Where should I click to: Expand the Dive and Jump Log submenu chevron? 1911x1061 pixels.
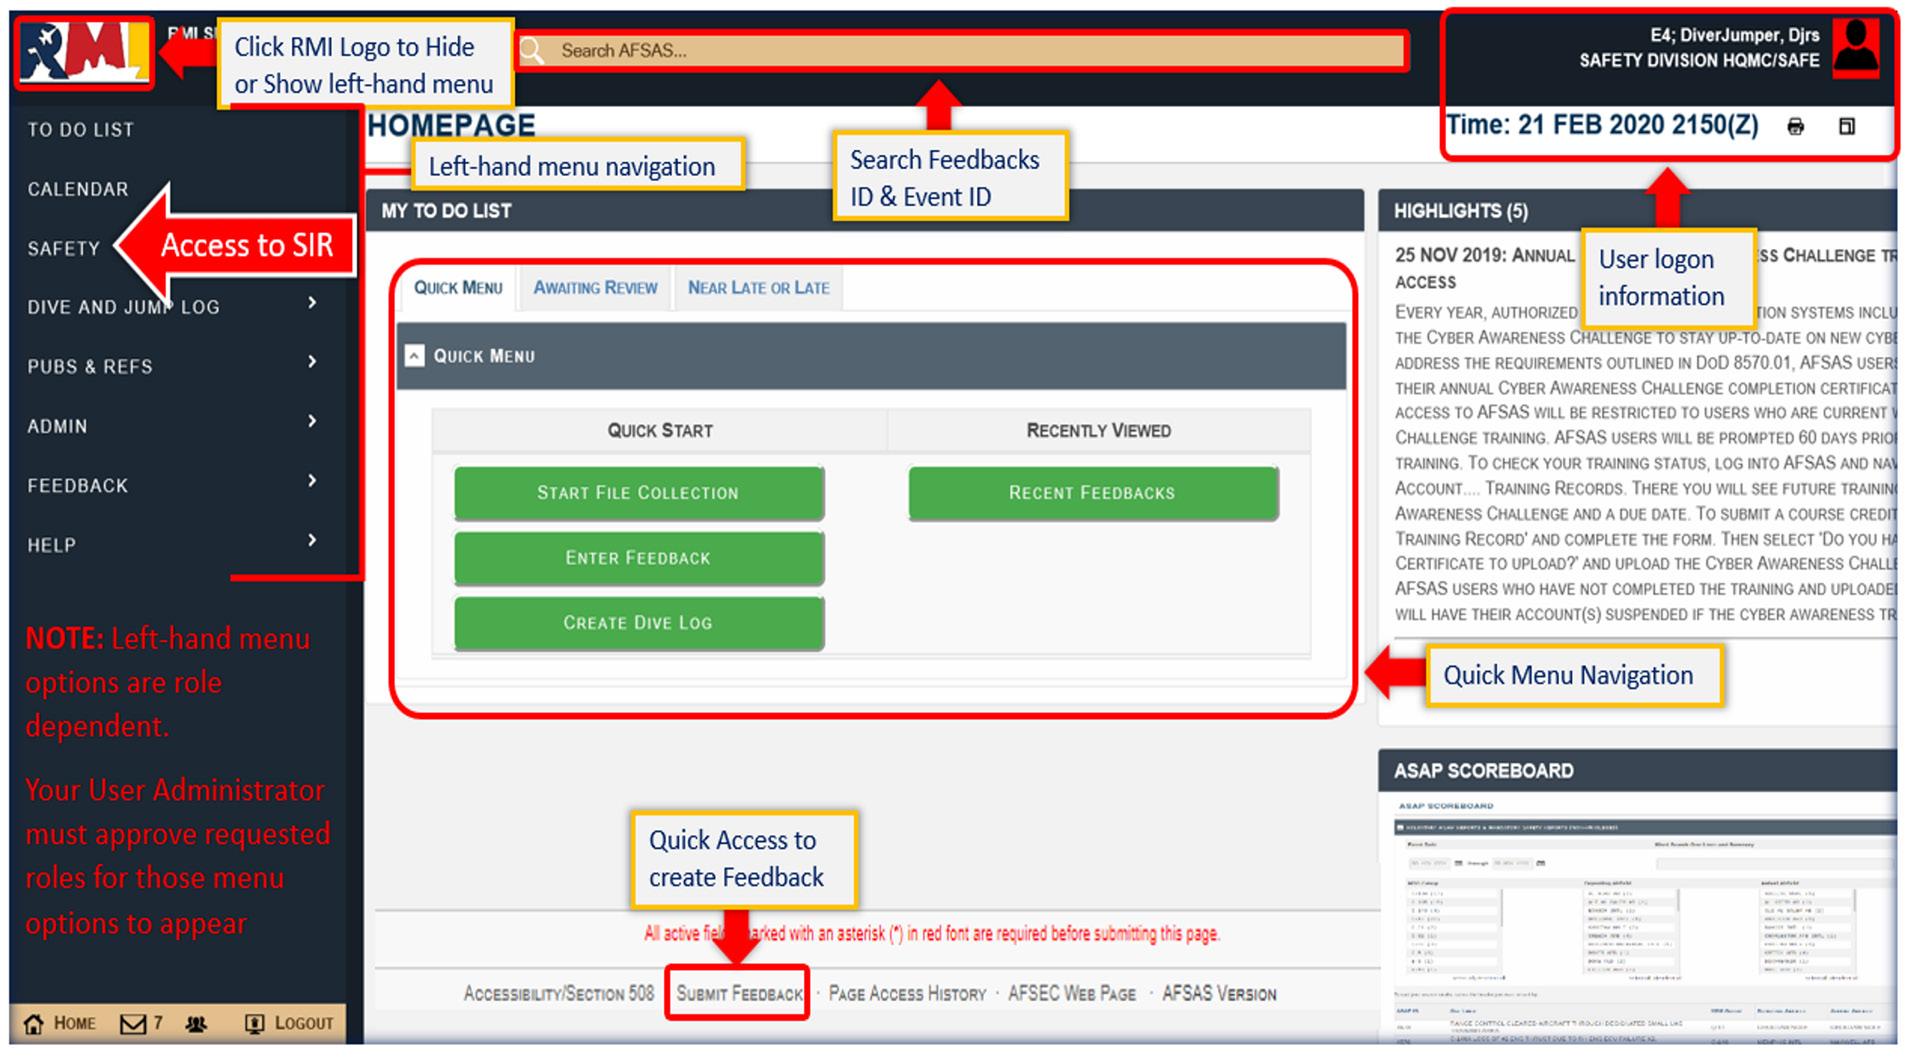point(313,303)
